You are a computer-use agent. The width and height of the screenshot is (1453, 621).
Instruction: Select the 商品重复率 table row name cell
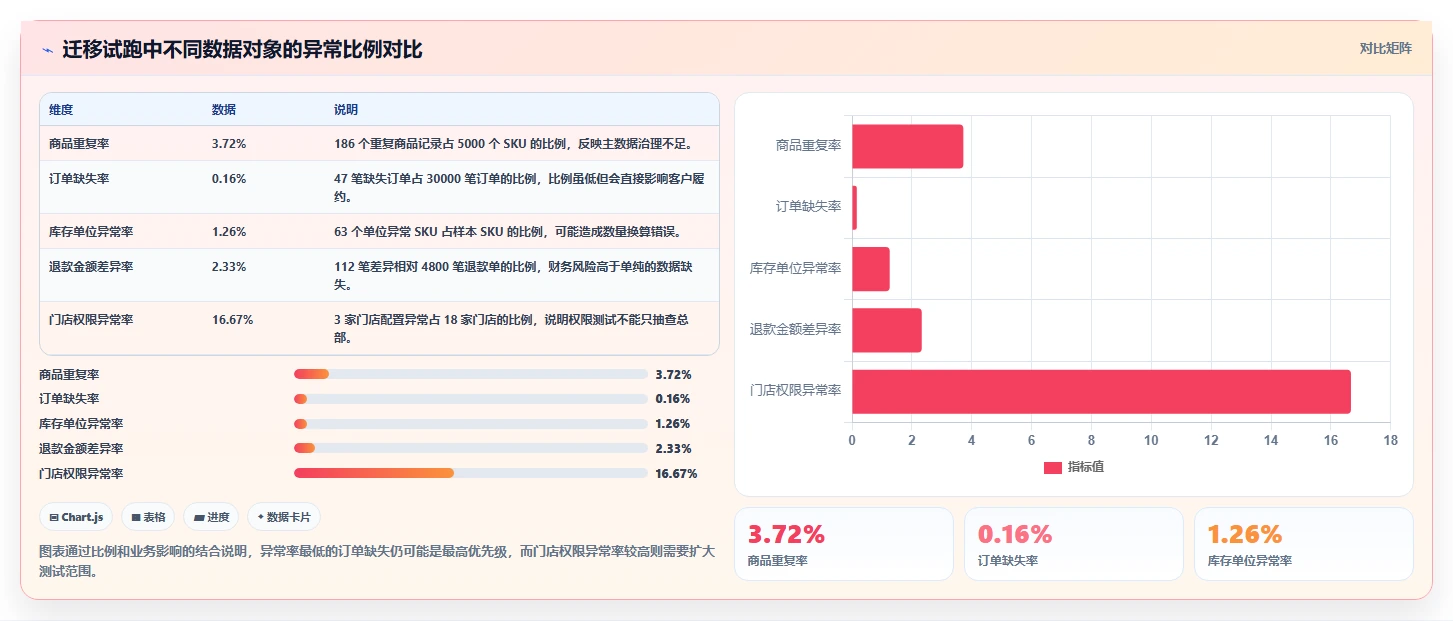pyautogui.click(x=120, y=144)
